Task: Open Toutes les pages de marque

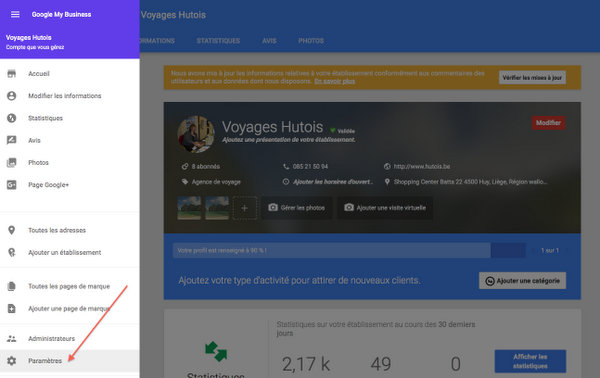Action: click(70, 286)
